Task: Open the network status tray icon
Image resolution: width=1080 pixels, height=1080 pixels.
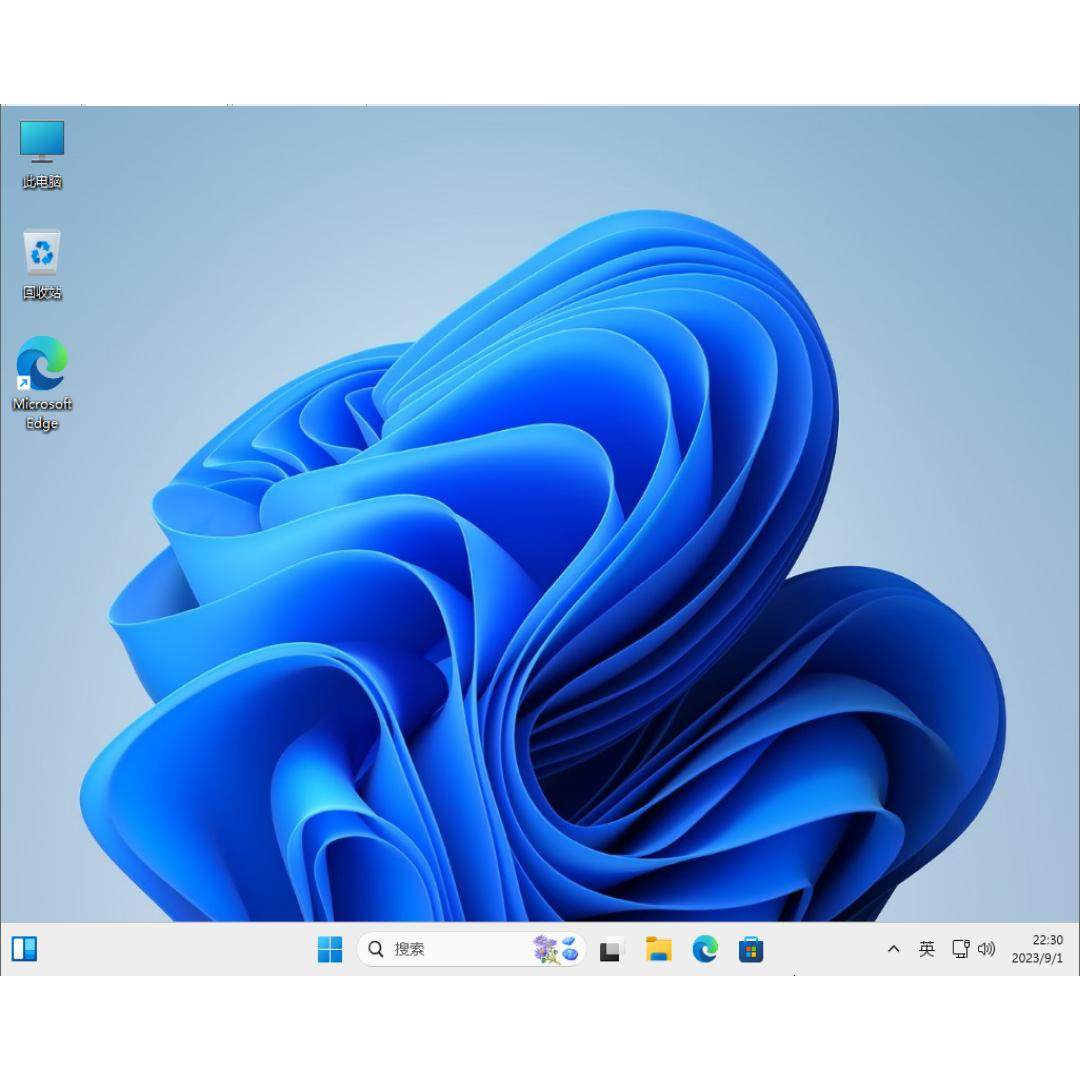Action: coord(961,948)
